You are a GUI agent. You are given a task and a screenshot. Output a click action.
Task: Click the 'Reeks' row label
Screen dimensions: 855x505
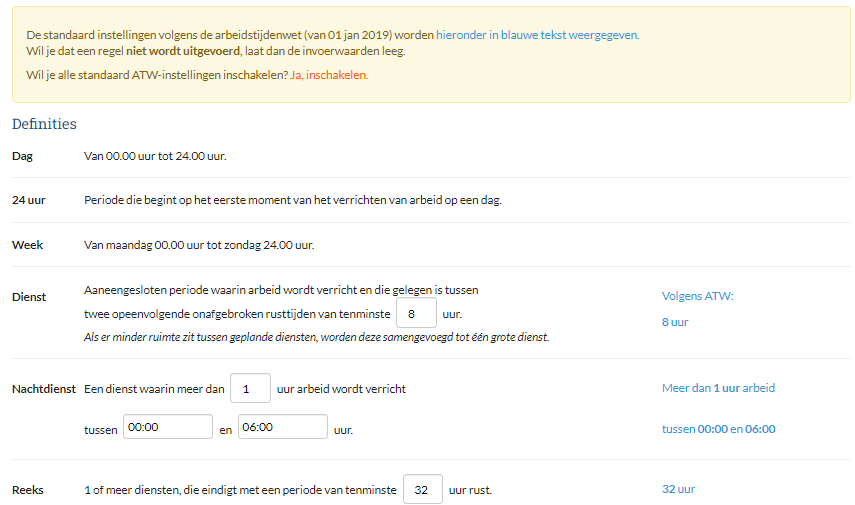pos(28,490)
